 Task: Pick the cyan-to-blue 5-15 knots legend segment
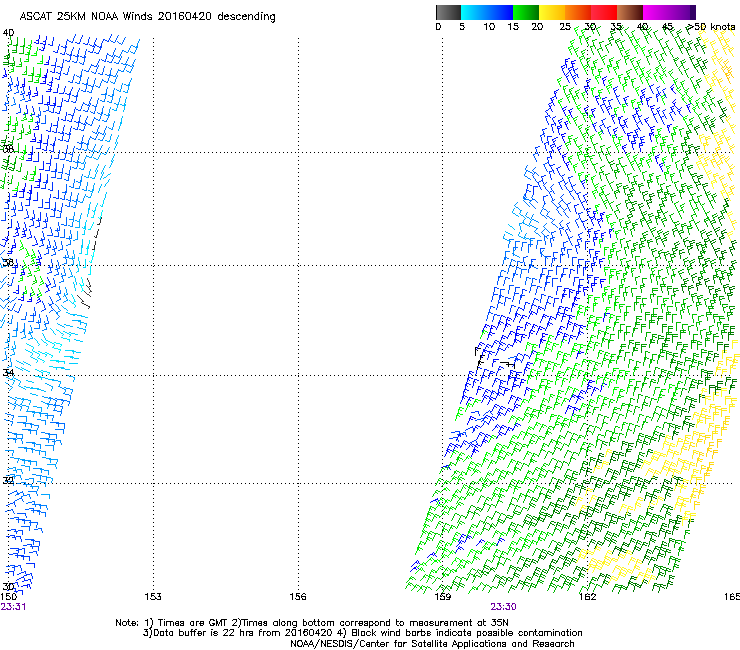pos(487,12)
